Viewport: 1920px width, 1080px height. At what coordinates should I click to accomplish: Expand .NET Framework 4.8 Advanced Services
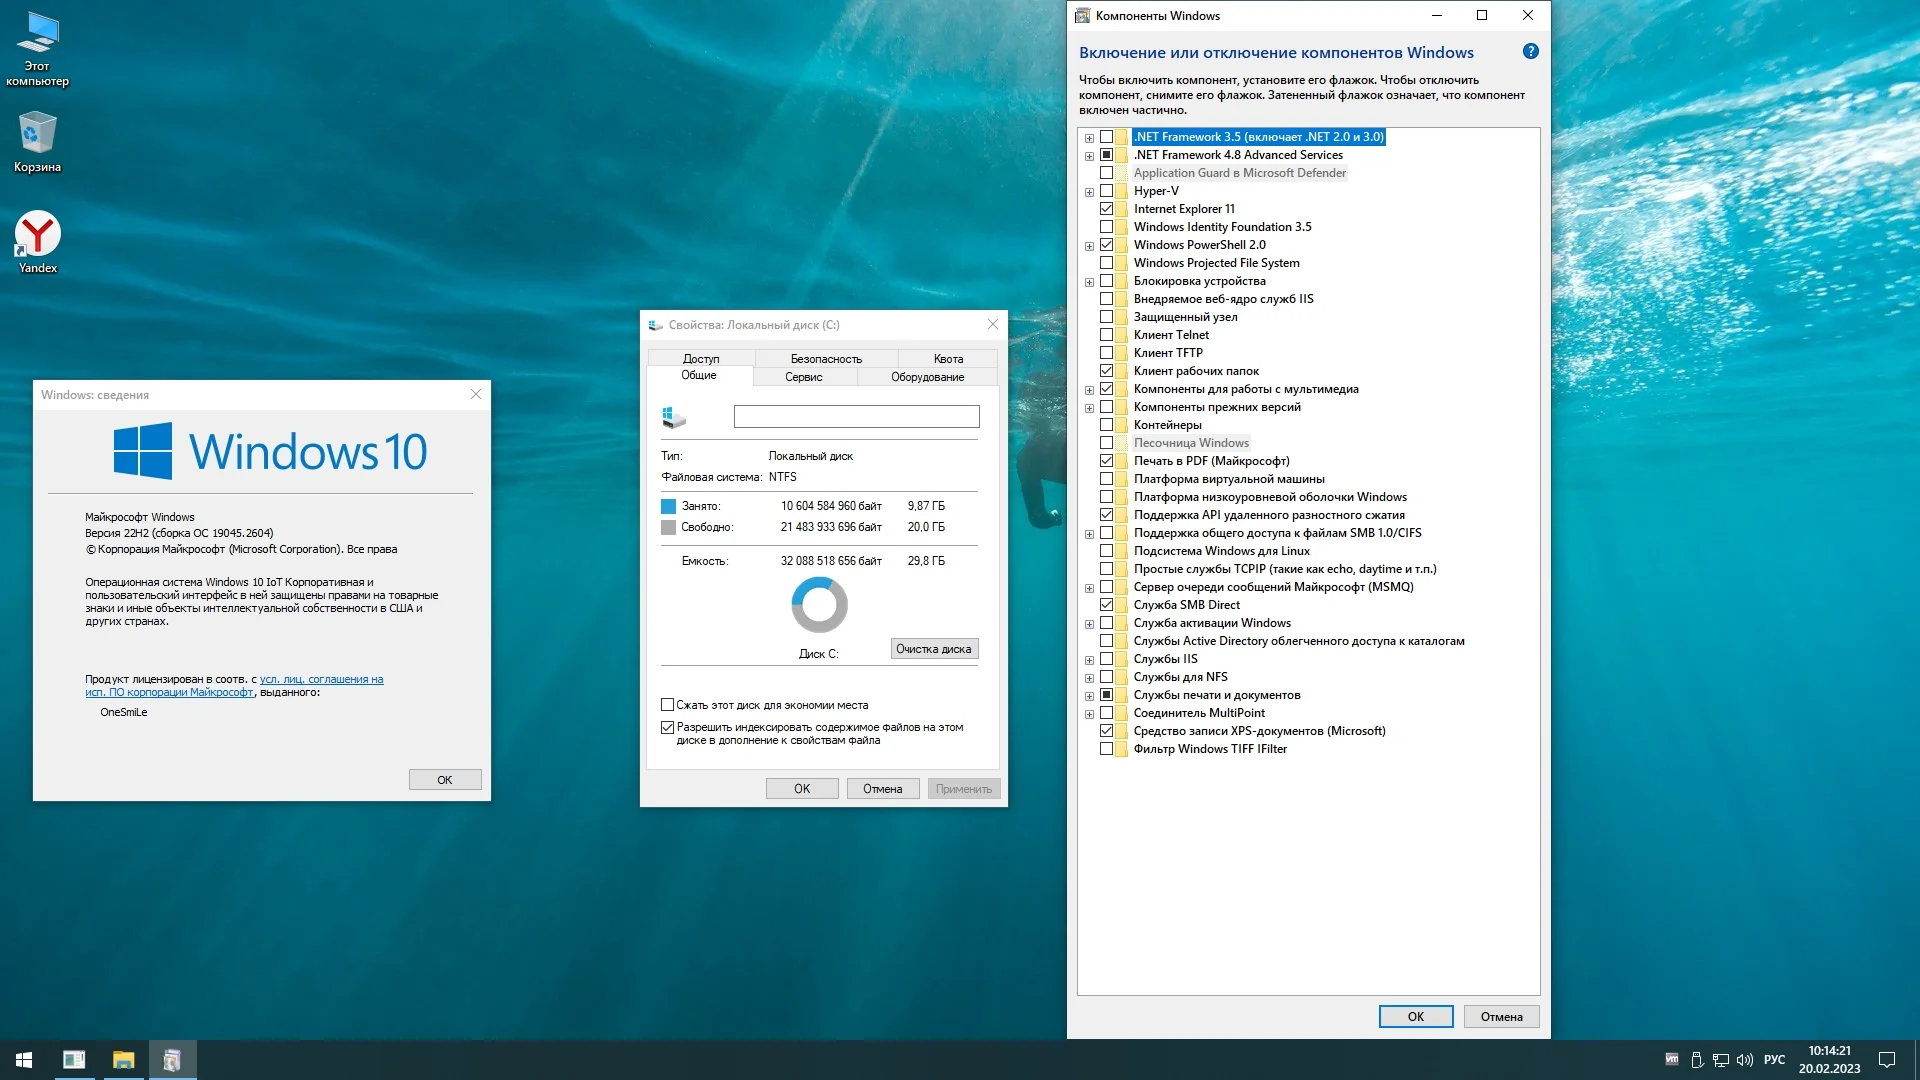tap(1088, 154)
